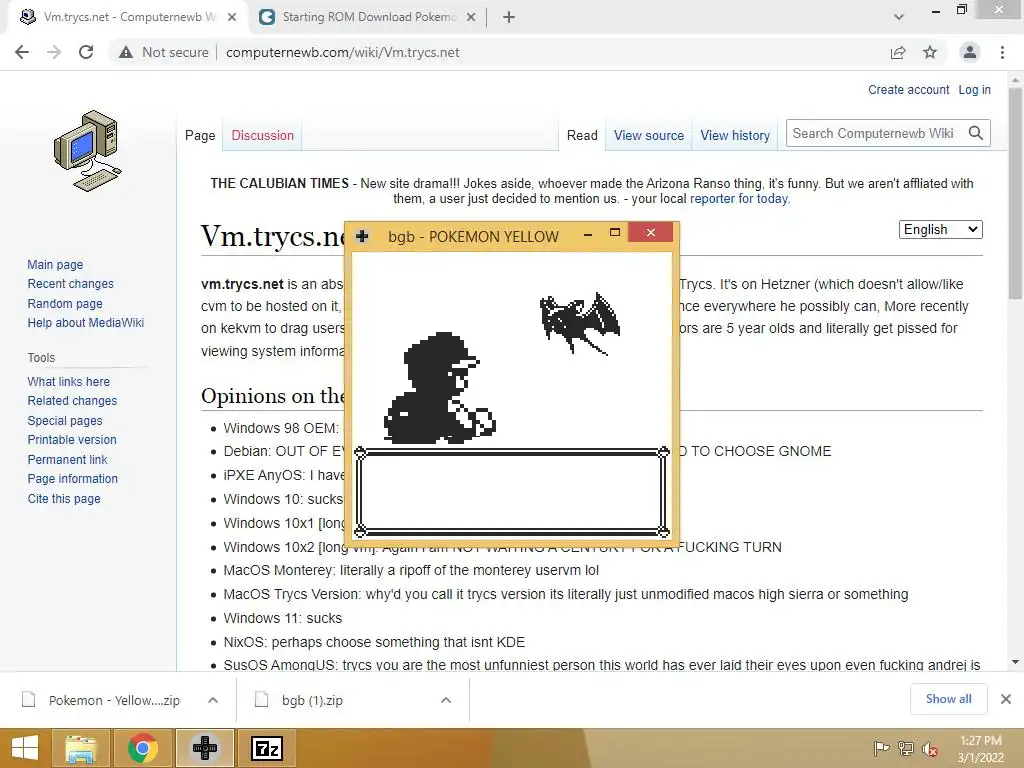This screenshot has height=768, width=1024.
Task: Click the network tray icon
Action: (x=906, y=749)
